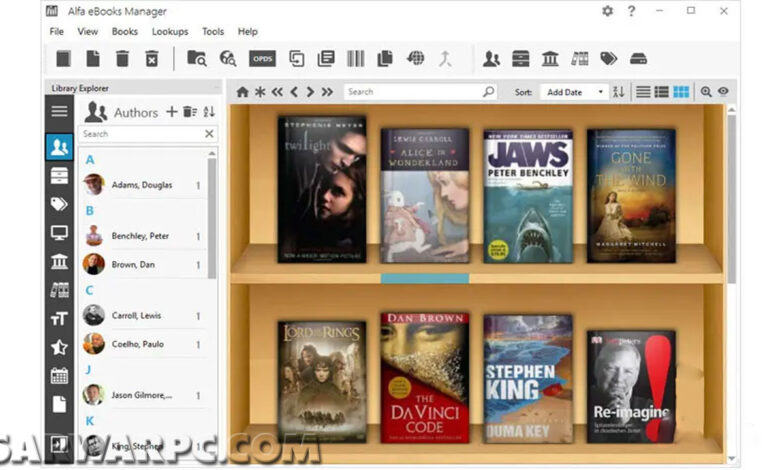
Task: Click the merge arrows toolbar icon
Action: (445, 59)
